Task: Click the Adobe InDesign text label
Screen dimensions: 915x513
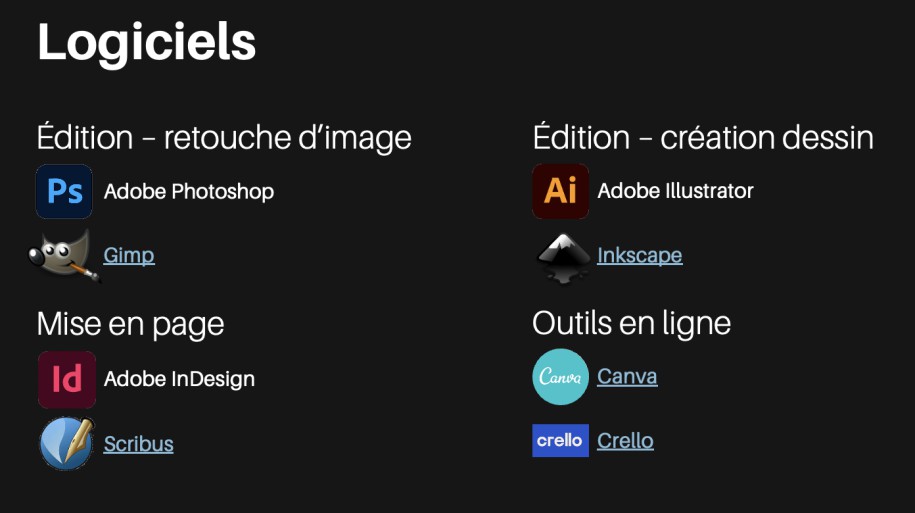Action: pos(179,379)
